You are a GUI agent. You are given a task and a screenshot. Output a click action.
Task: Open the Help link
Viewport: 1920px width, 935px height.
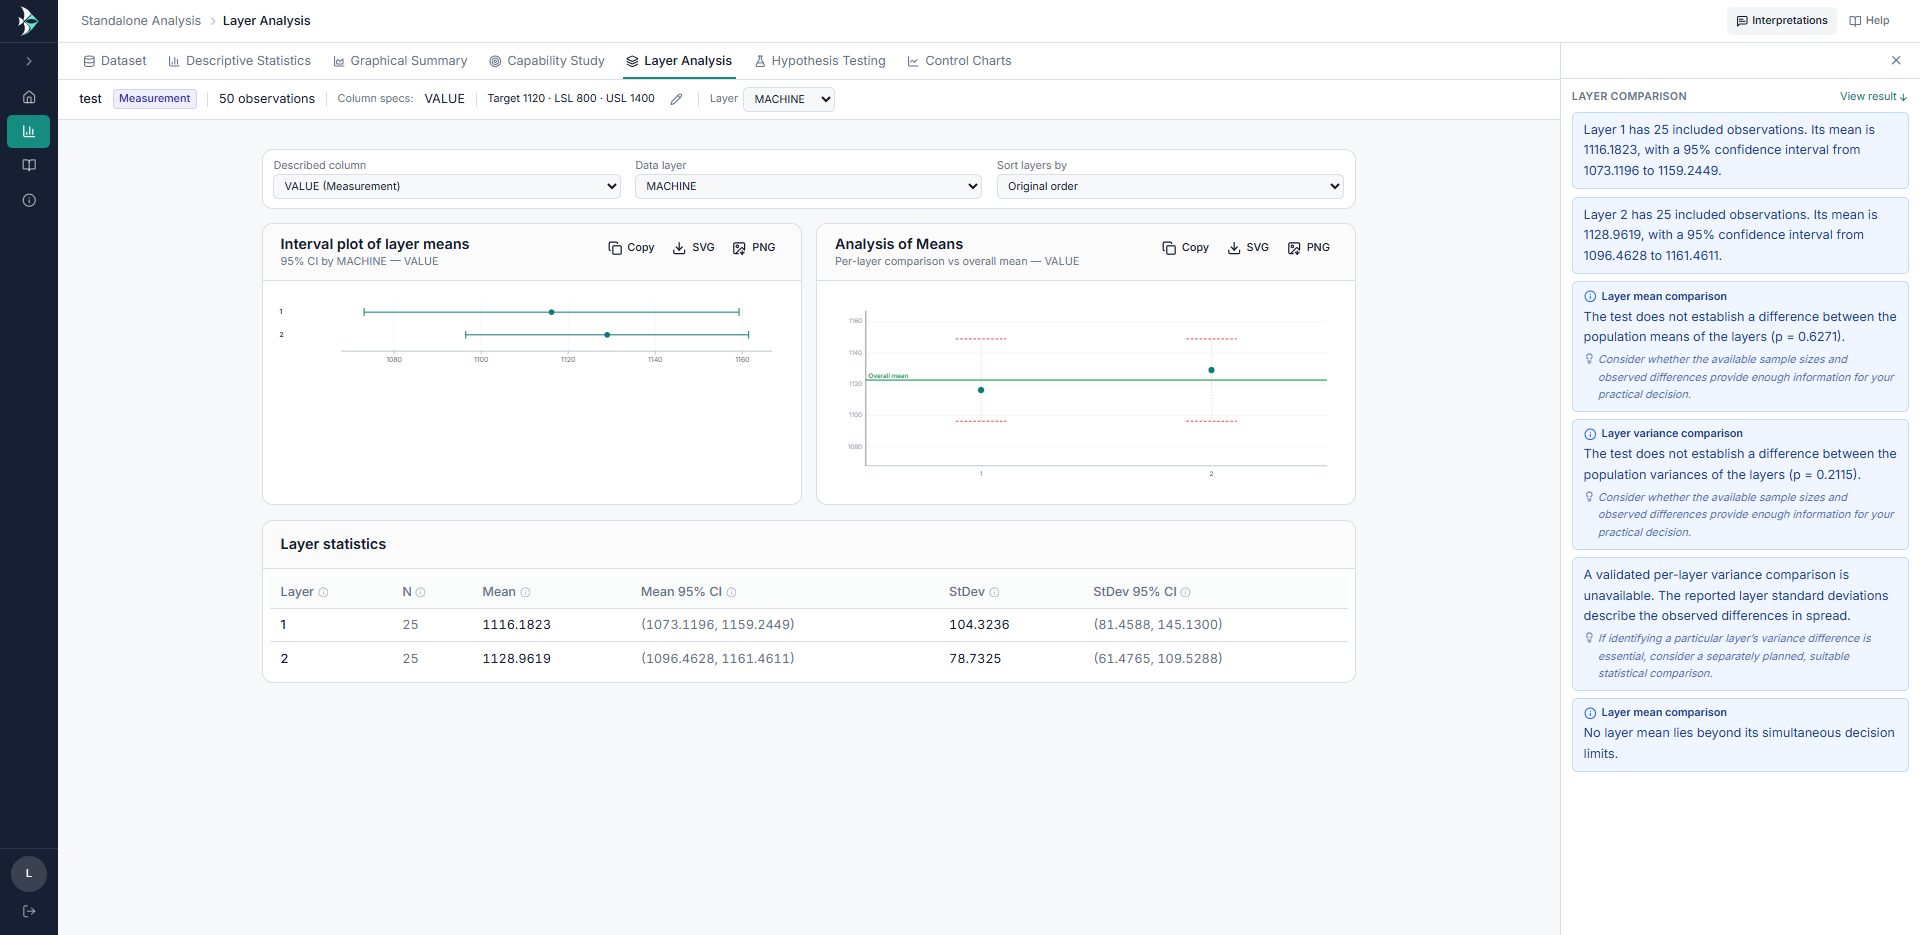(1869, 21)
